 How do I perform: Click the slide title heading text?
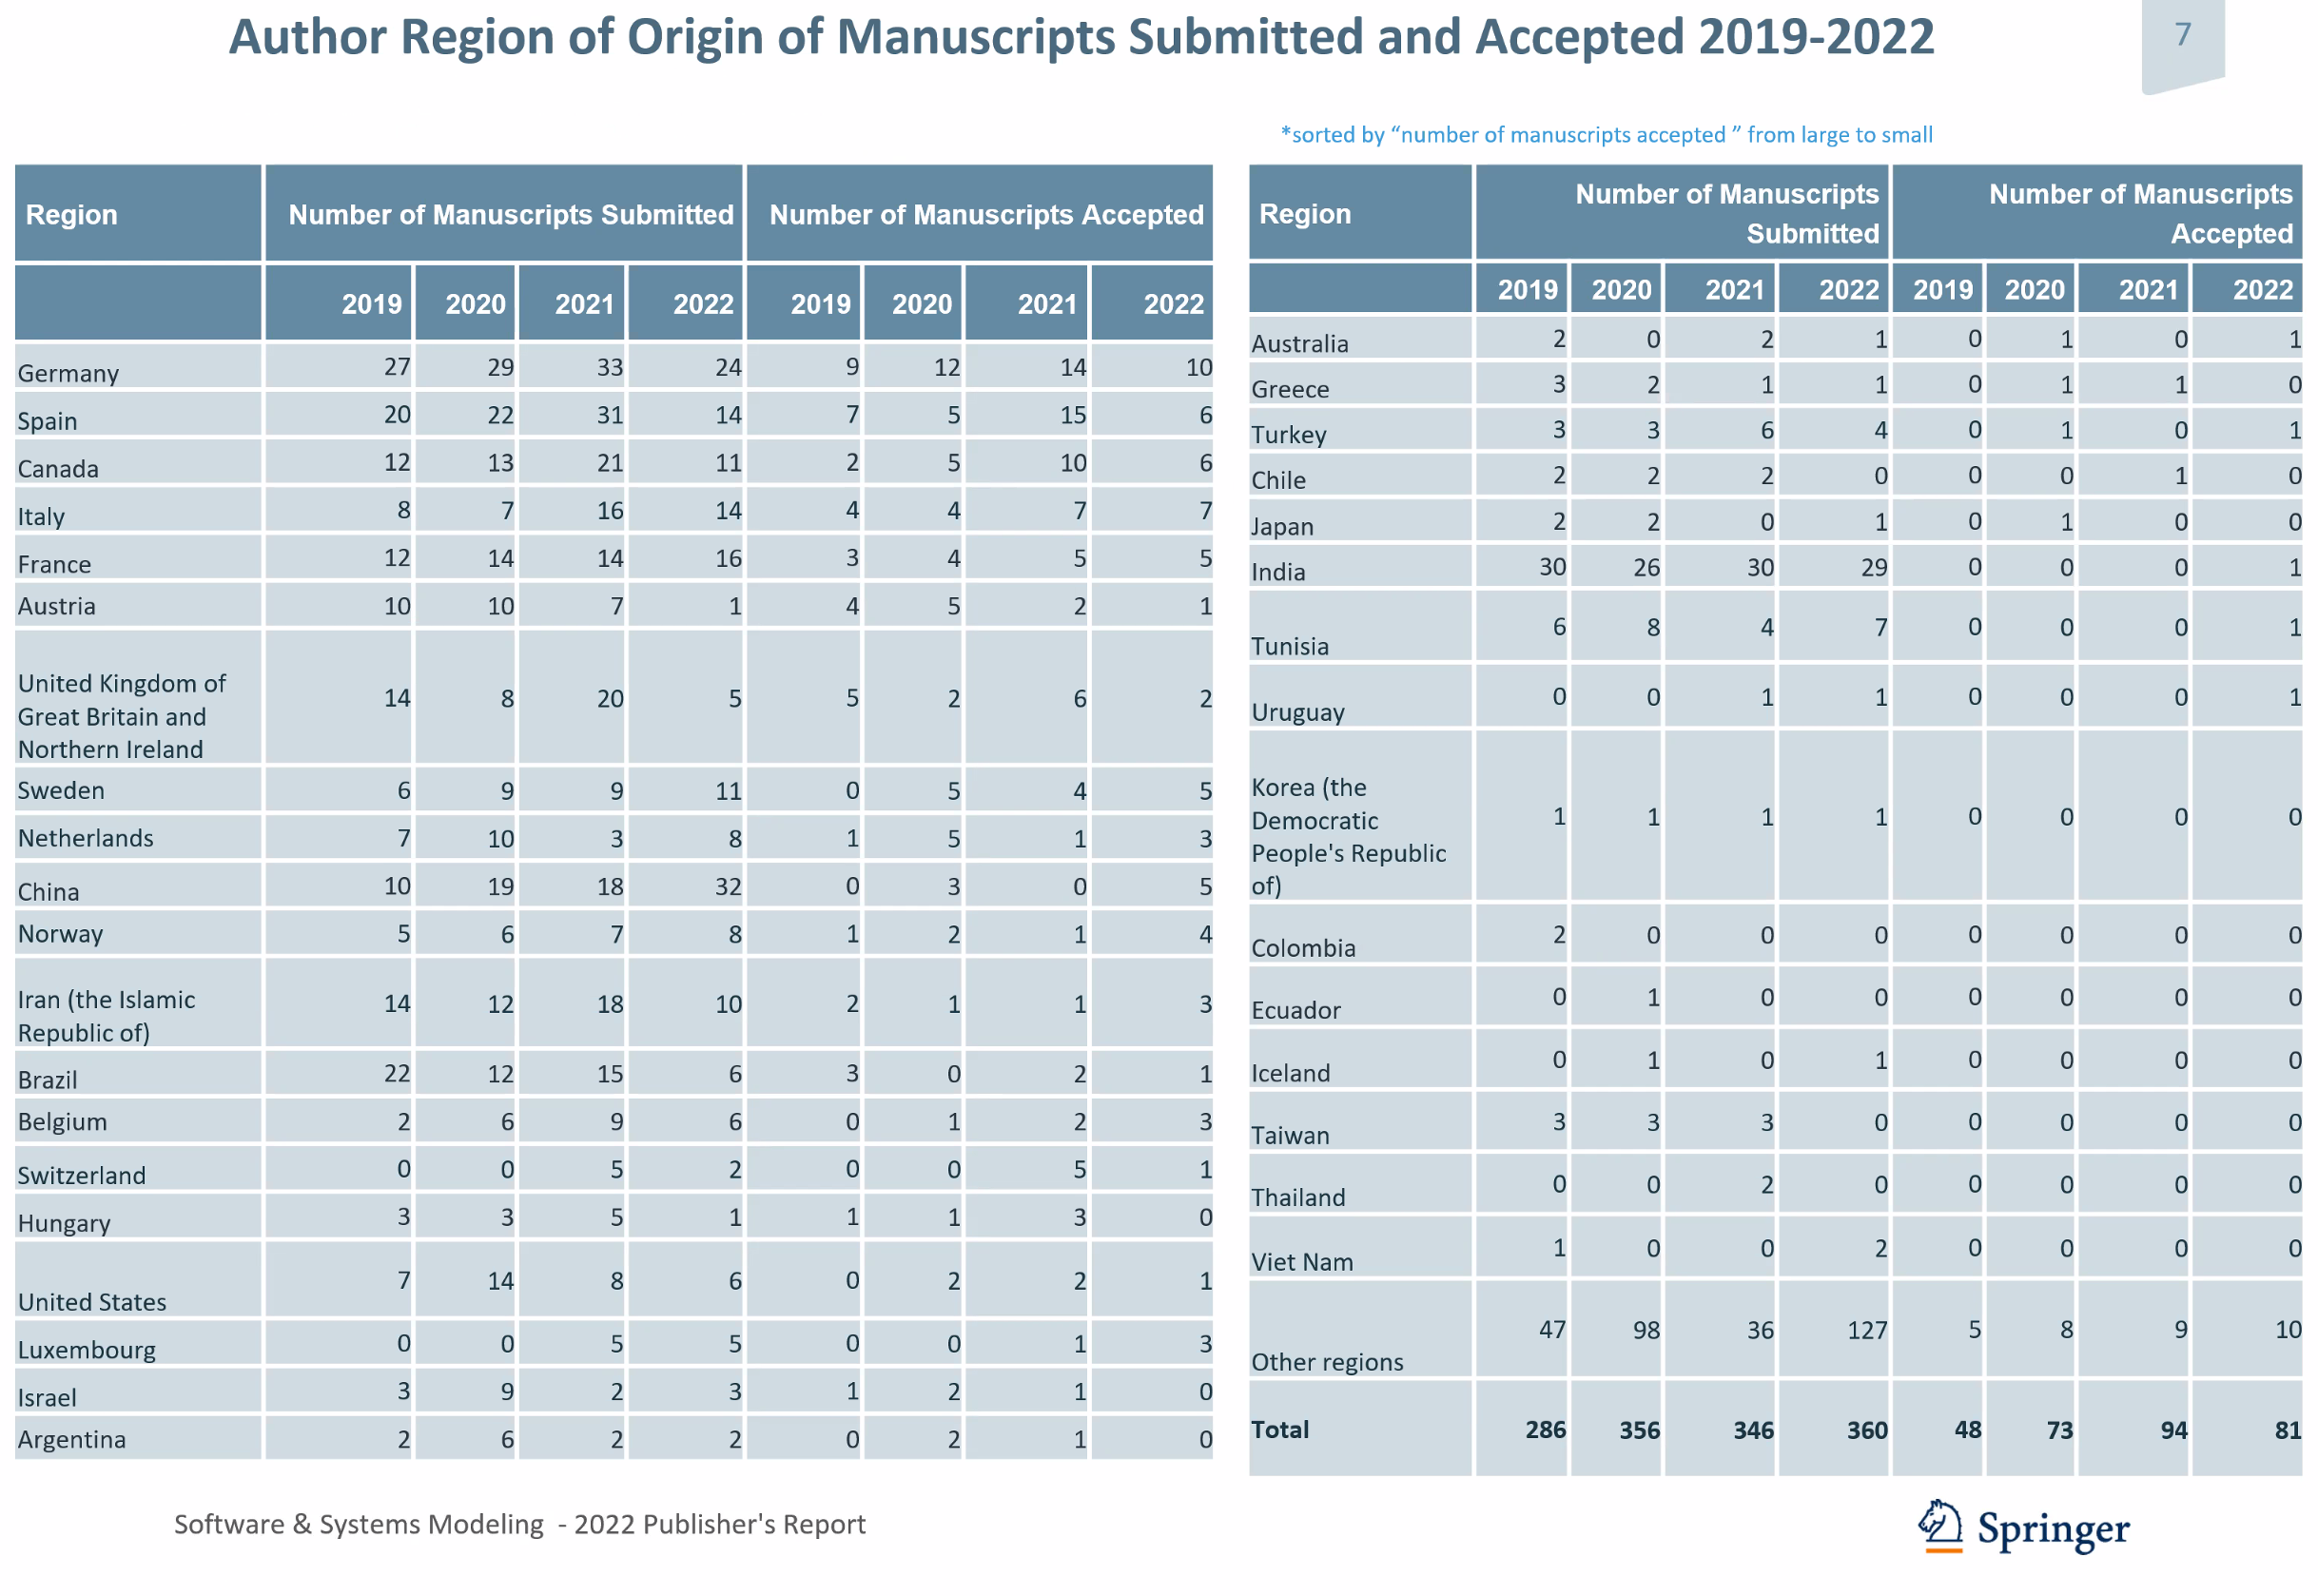coord(1081,38)
